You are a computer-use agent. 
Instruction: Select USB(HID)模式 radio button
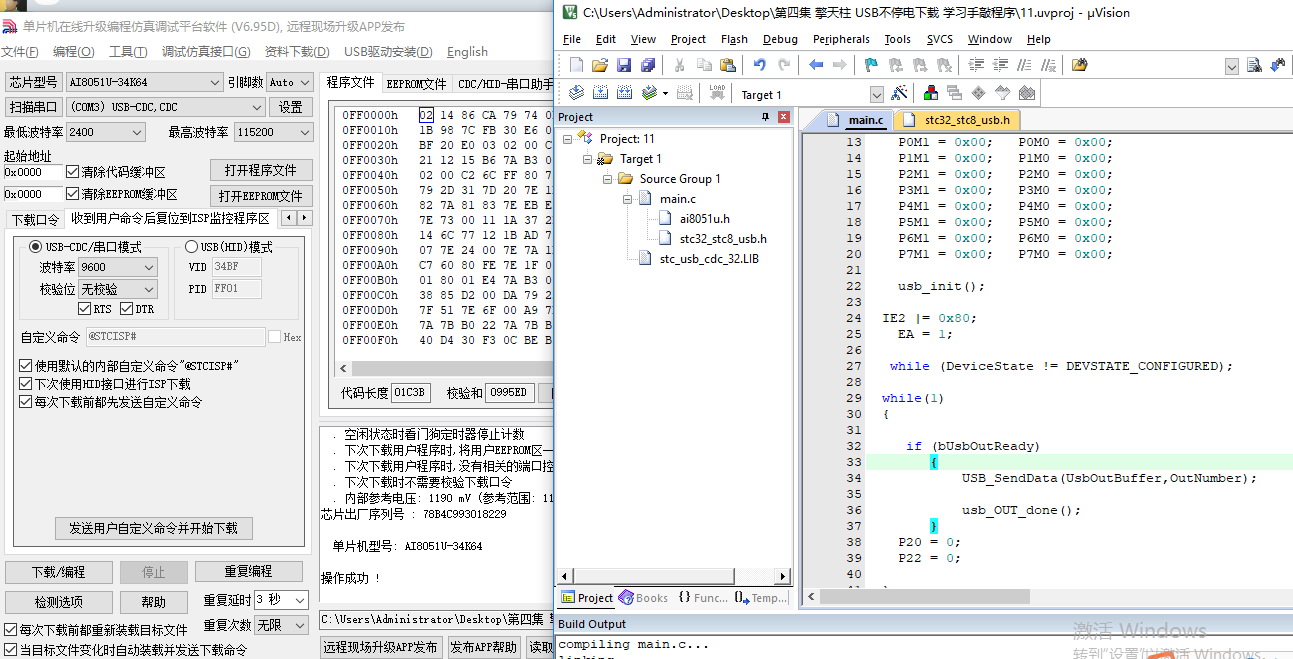(192, 247)
